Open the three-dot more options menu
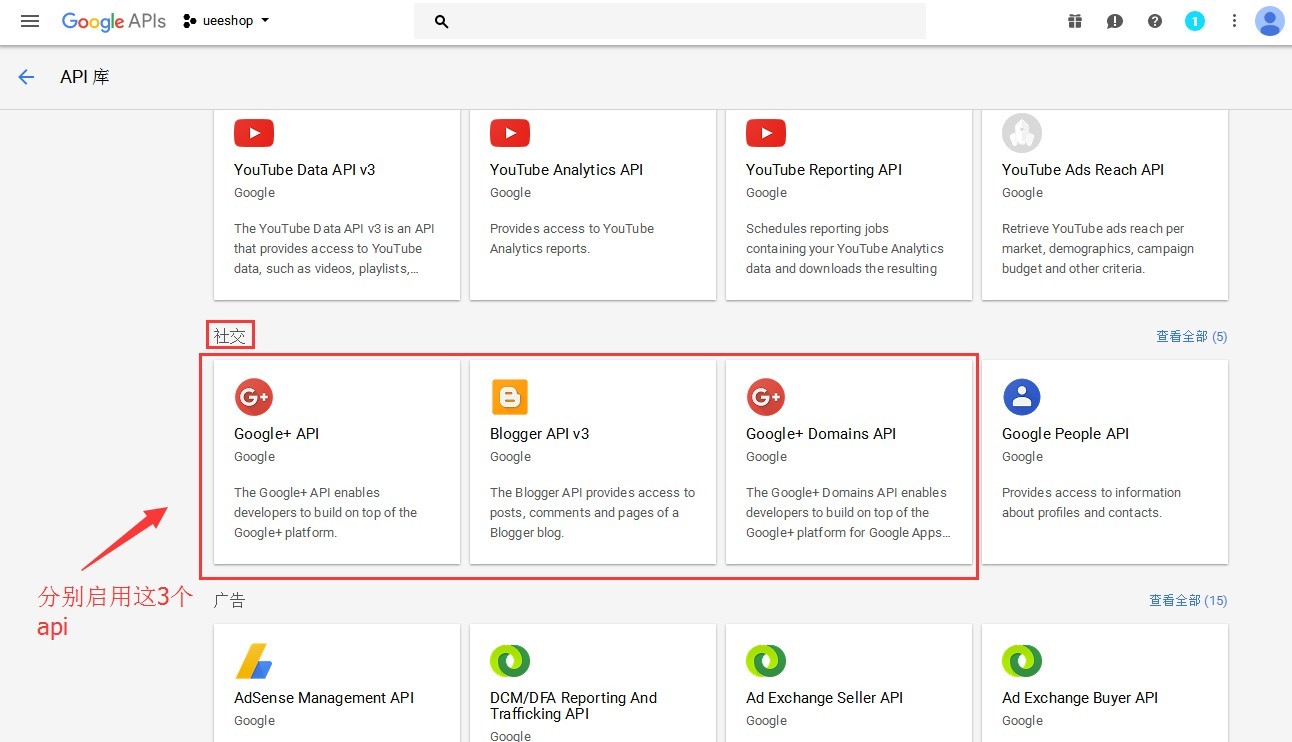This screenshot has height=742, width=1292. tap(1235, 21)
